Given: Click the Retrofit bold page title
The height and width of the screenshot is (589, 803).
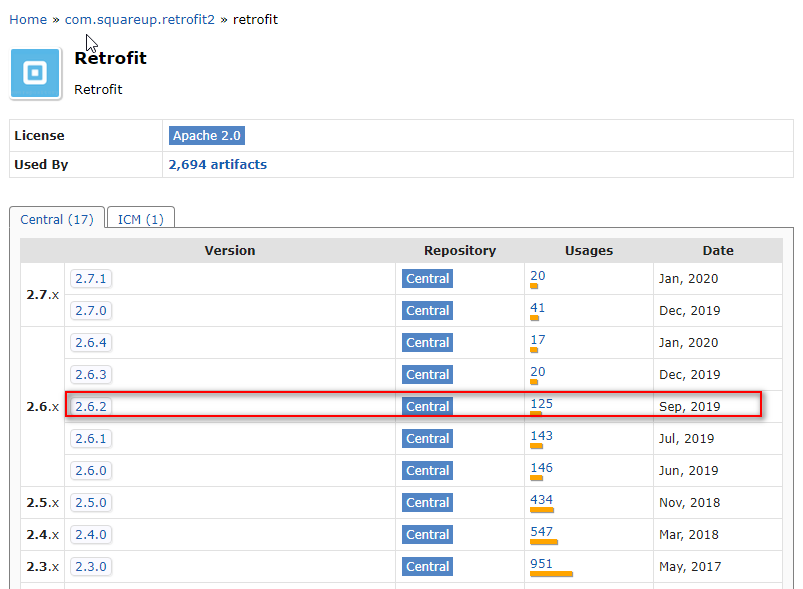Looking at the screenshot, I should 111,58.
